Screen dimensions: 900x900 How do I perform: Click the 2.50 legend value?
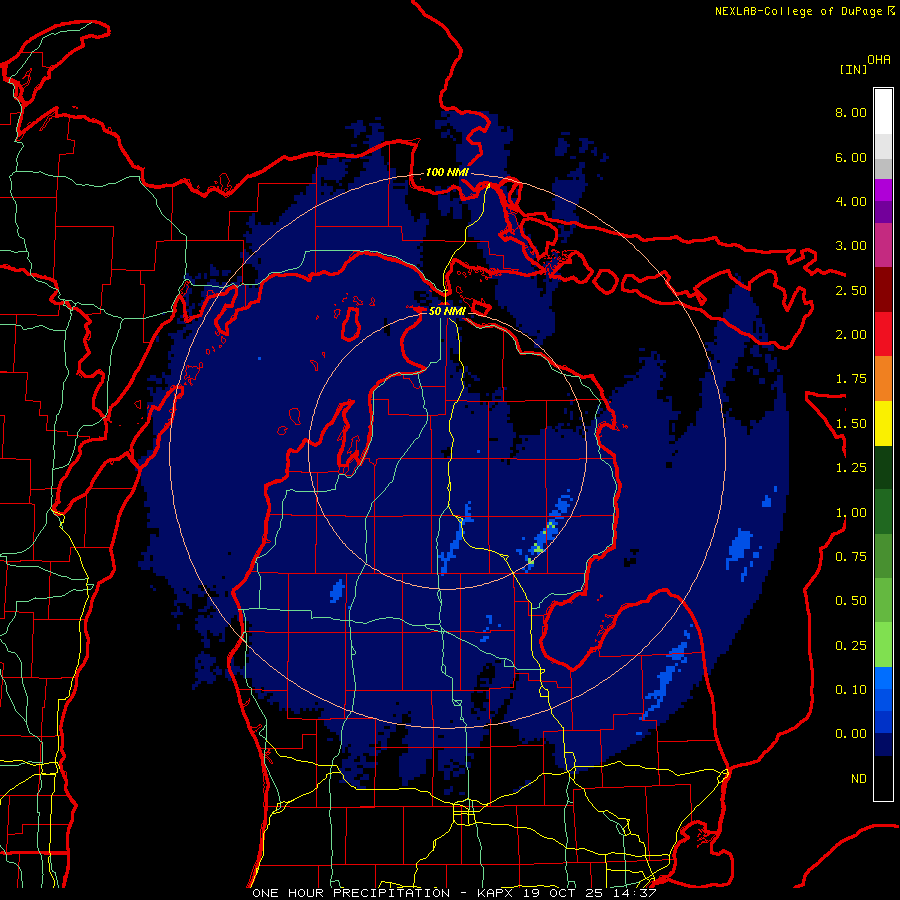point(851,290)
